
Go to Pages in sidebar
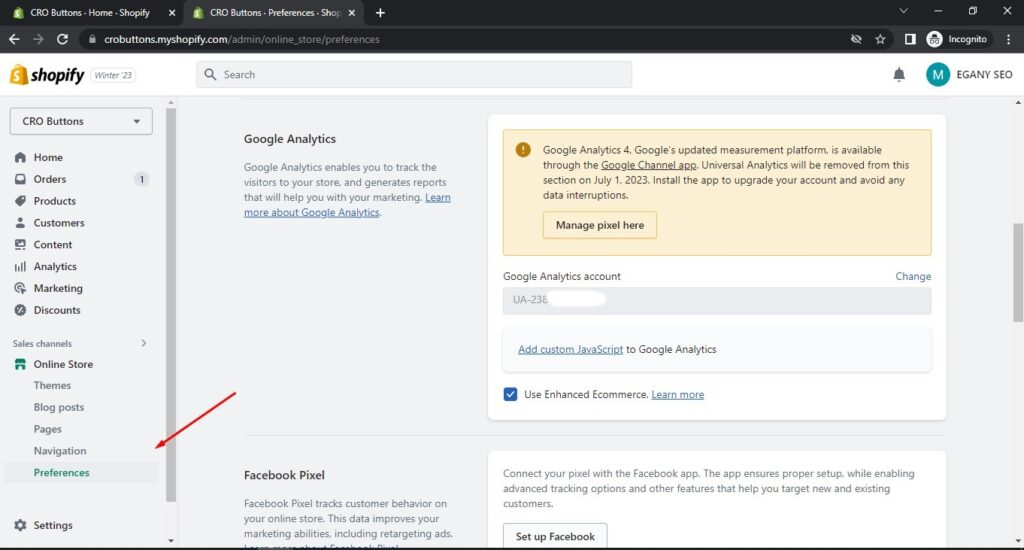[x=48, y=429]
